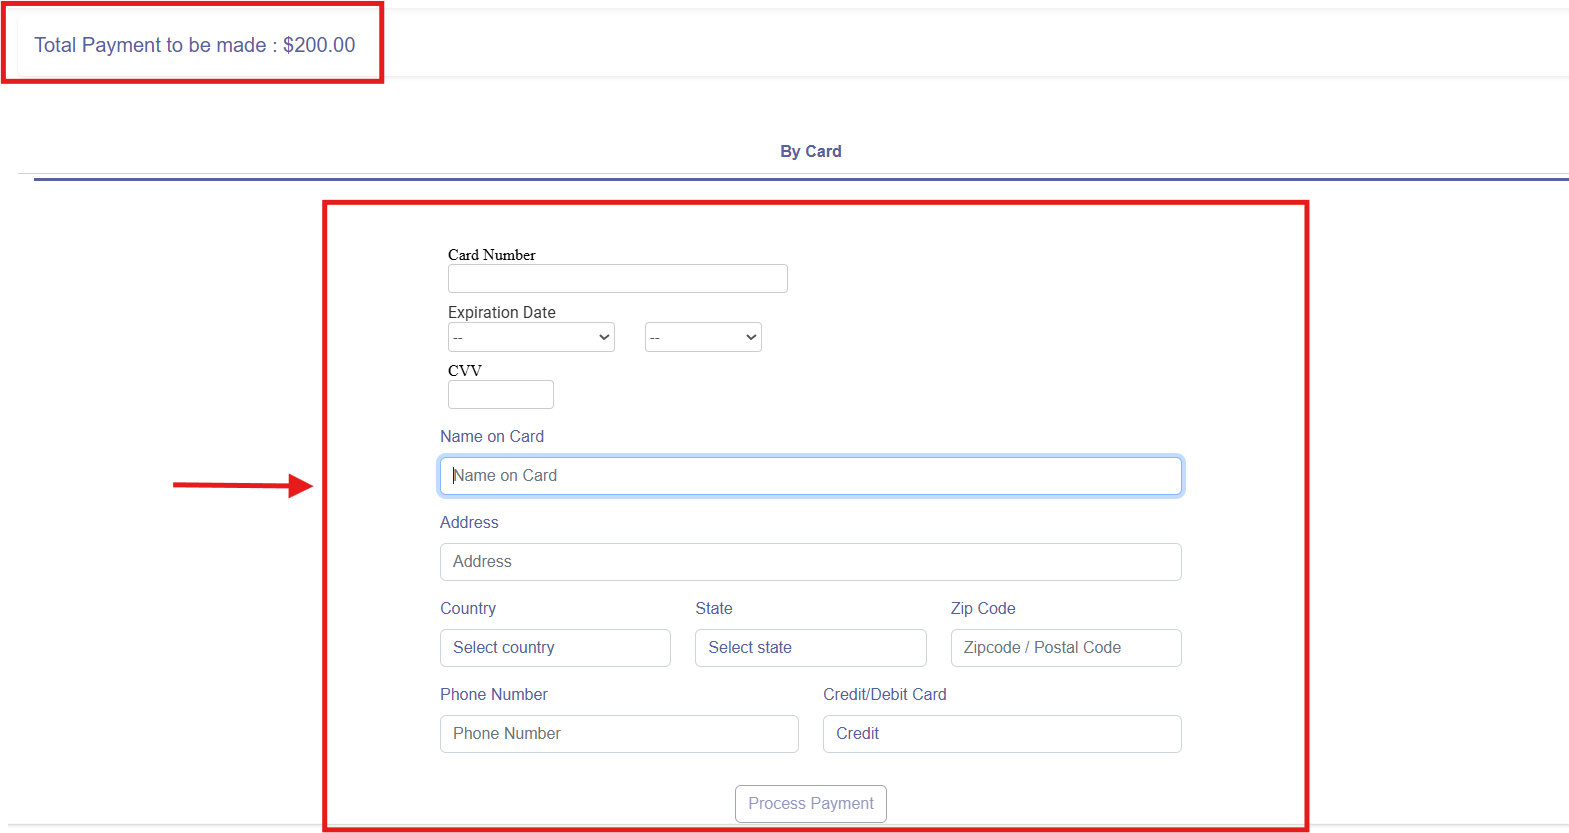Open the Select country field

click(x=555, y=648)
